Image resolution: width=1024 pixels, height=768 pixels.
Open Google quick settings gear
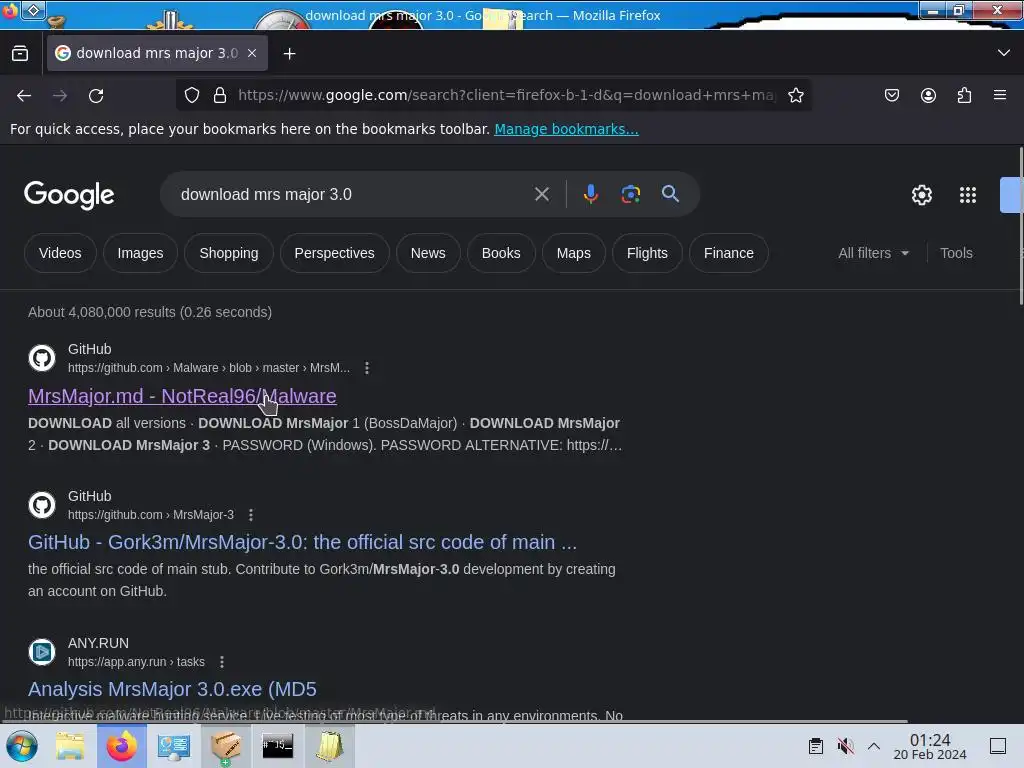(x=921, y=195)
